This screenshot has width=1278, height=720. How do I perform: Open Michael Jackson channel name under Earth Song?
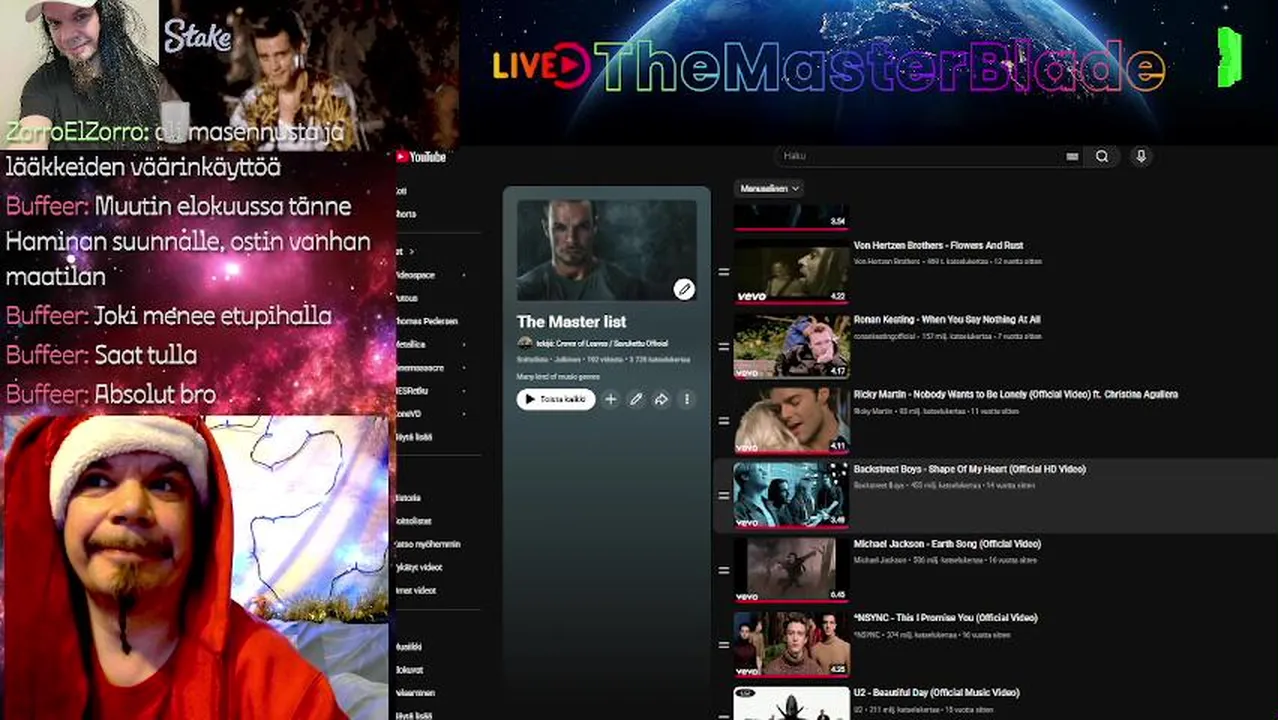click(879, 560)
